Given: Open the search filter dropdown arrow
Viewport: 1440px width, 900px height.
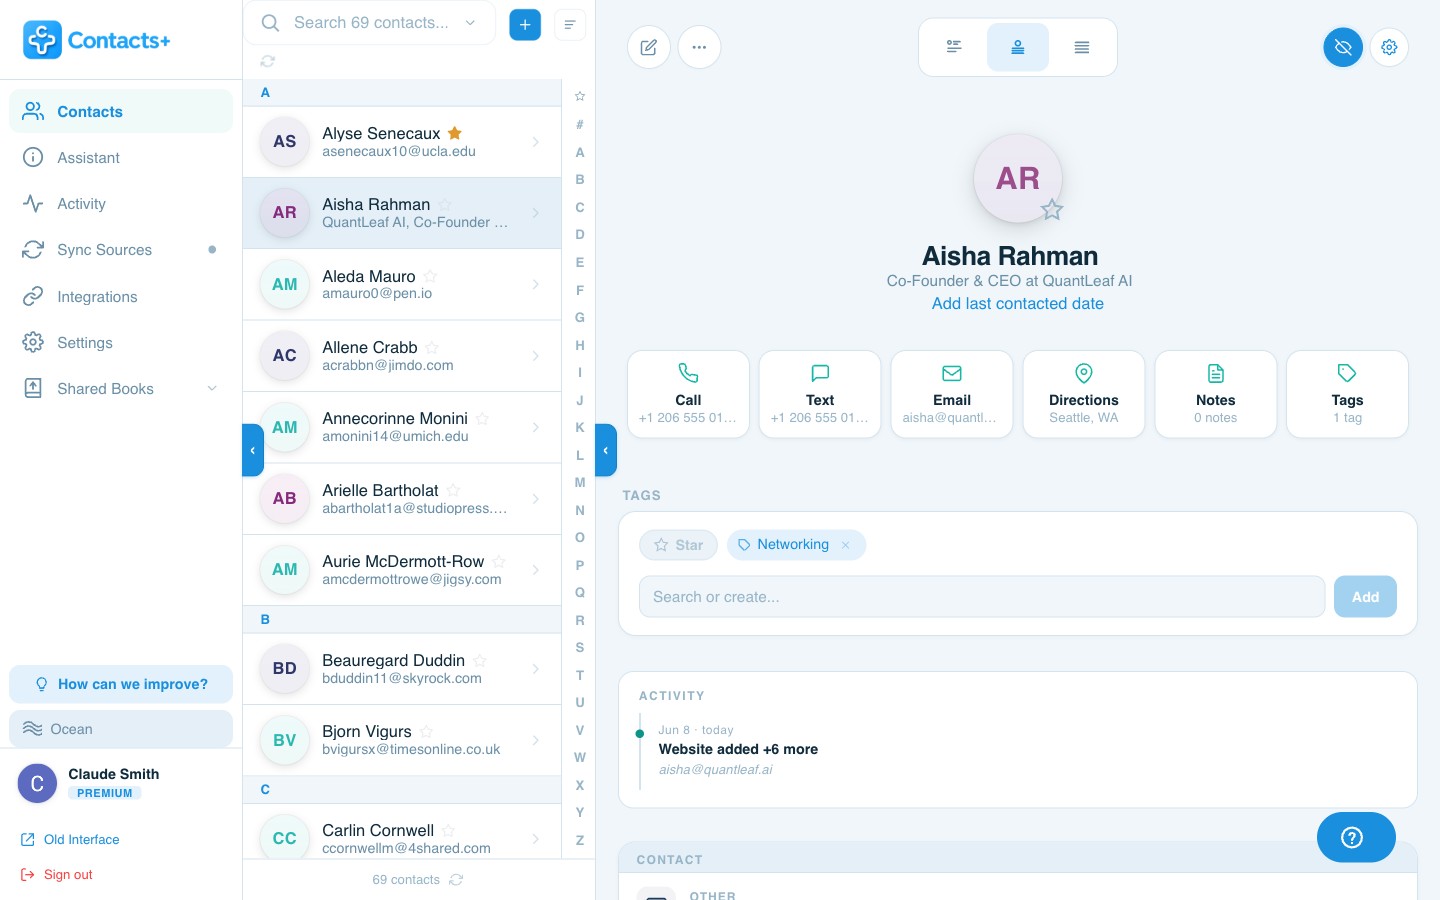Looking at the screenshot, I should (470, 23).
